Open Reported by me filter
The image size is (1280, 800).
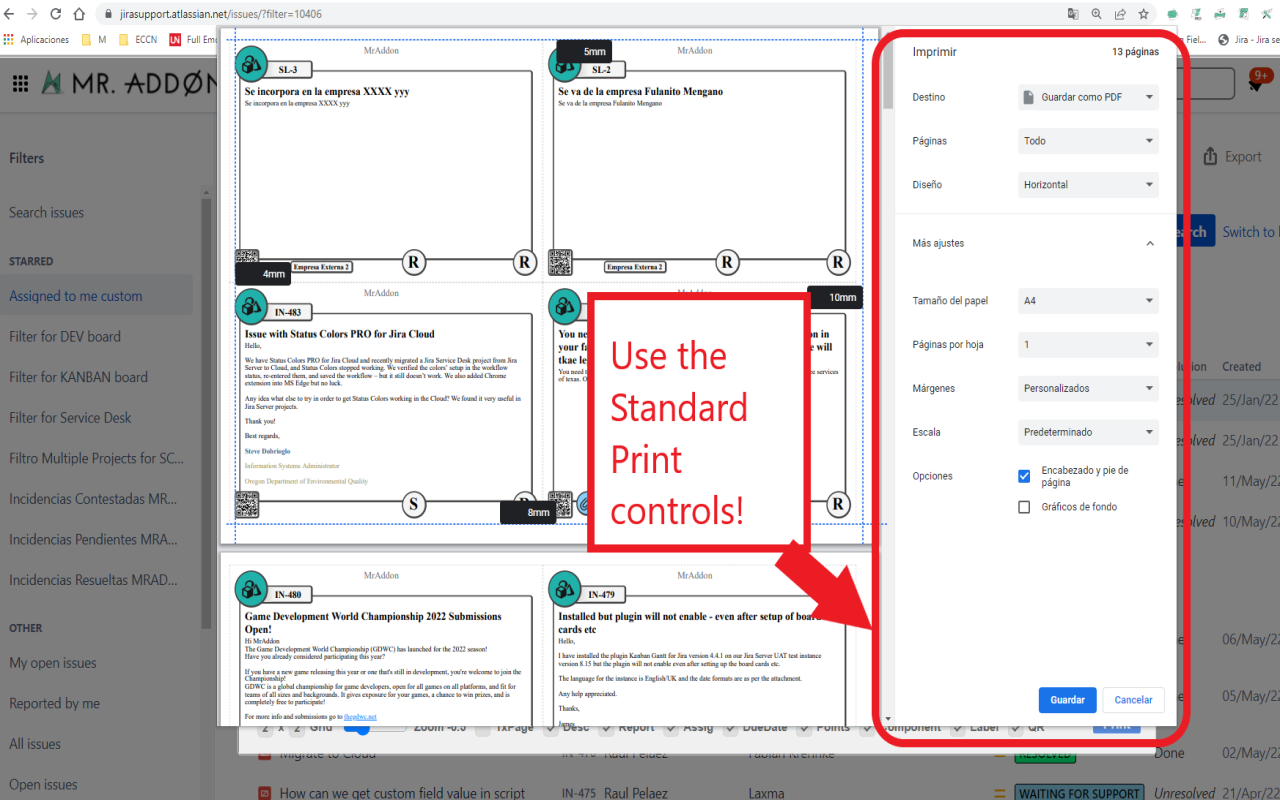(55, 703)
